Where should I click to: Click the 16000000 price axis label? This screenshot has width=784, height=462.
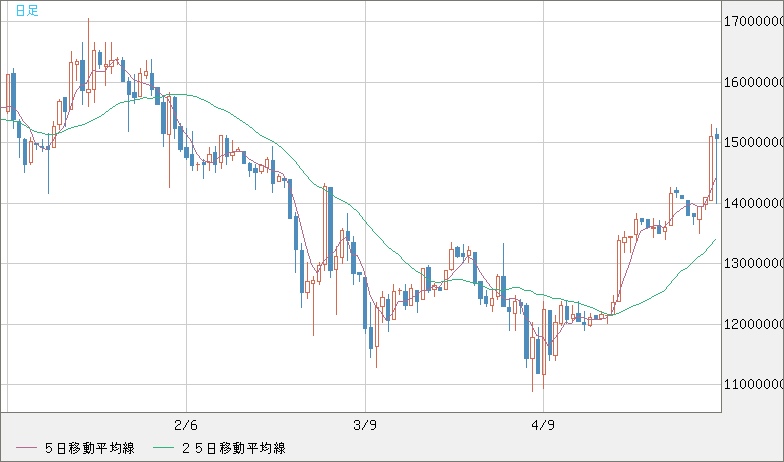(x=754, y=82)
